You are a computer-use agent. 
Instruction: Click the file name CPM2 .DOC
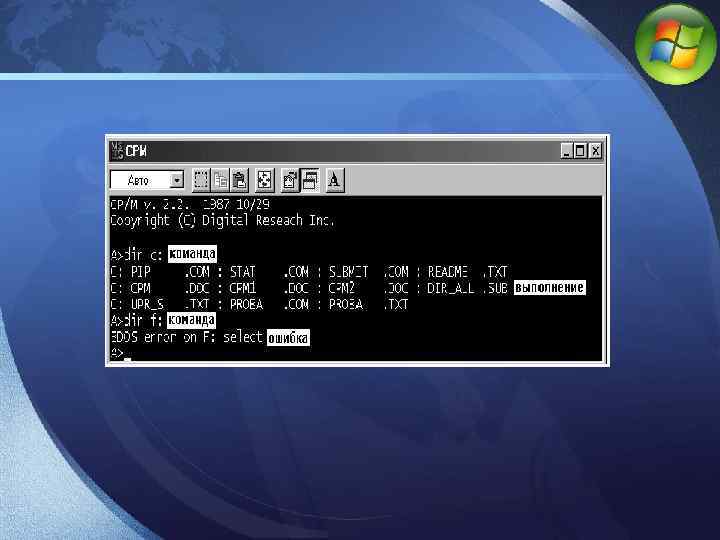coord(368,288)
